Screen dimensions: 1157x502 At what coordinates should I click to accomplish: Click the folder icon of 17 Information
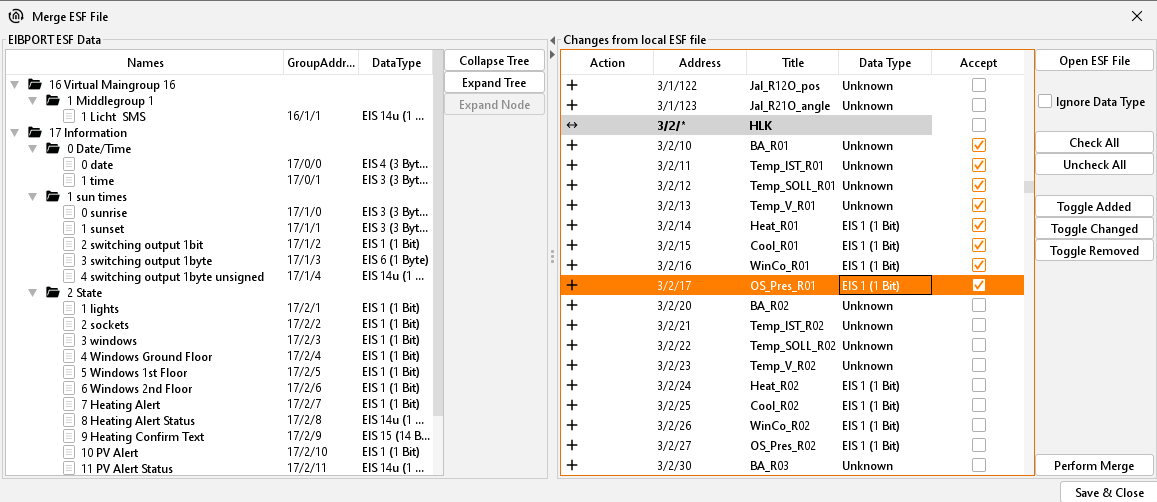click(x=36, y=133)
